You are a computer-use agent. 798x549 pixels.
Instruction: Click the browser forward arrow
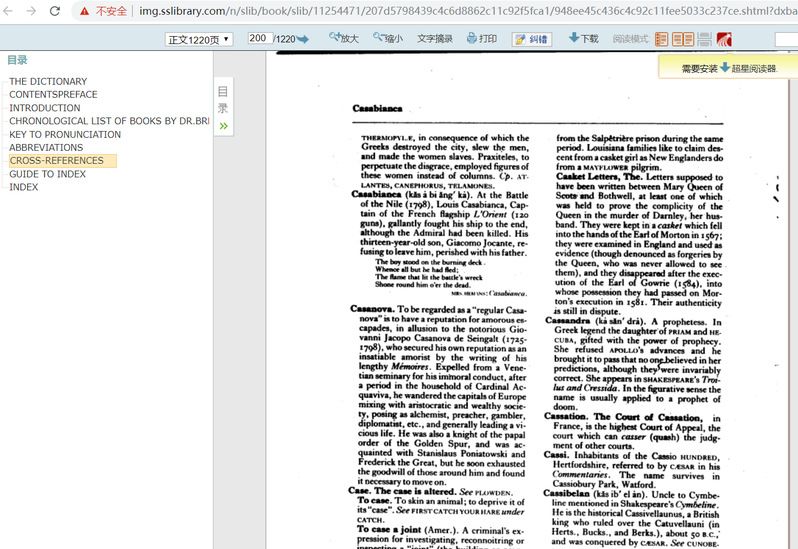(30, 11)
